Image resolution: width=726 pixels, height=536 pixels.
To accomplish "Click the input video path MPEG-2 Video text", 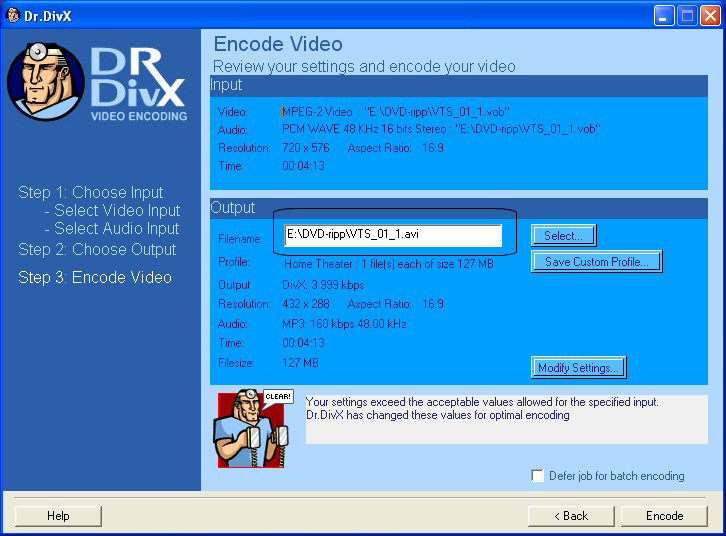I will pos(396,112).
